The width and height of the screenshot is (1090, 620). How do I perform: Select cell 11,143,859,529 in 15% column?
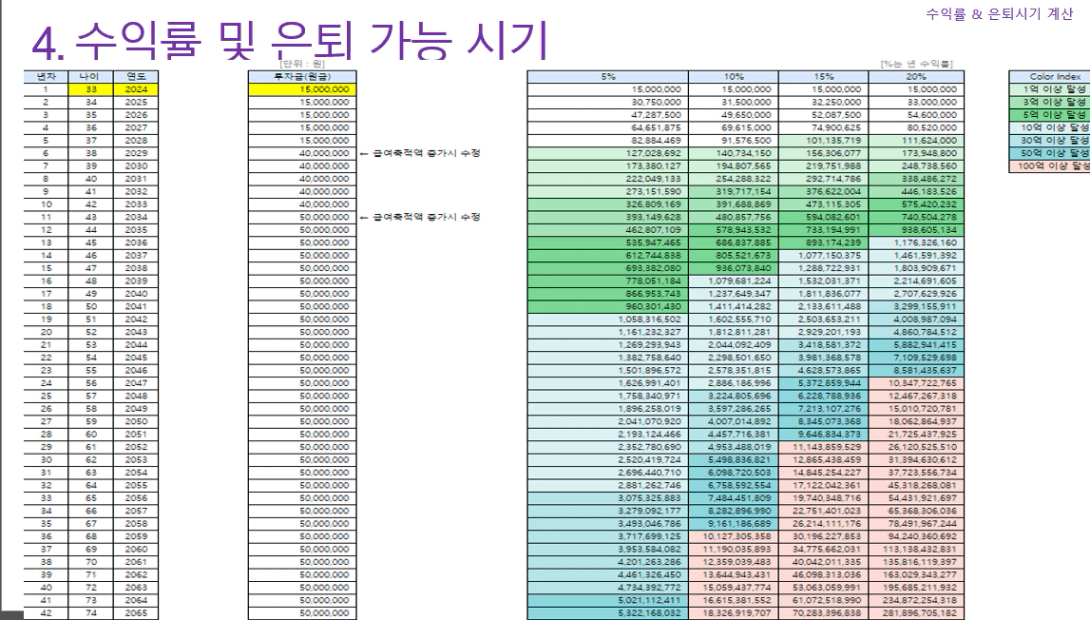(823, 447)
